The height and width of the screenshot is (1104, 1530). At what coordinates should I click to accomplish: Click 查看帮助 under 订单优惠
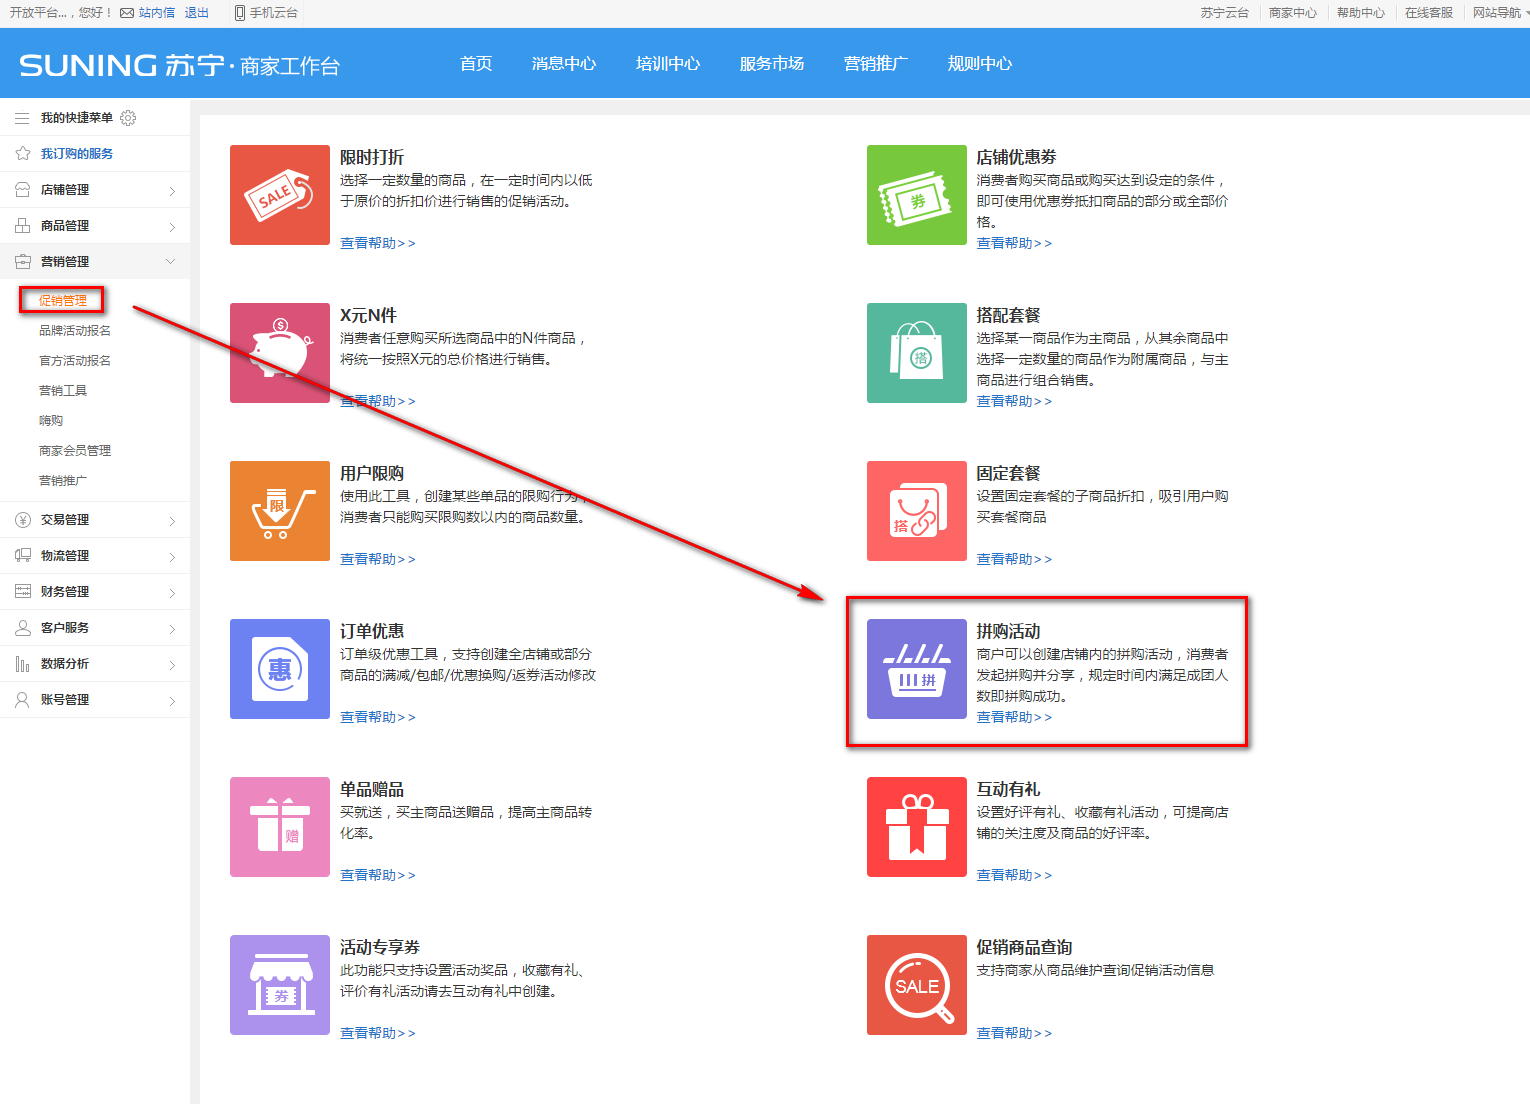[377, 717]
